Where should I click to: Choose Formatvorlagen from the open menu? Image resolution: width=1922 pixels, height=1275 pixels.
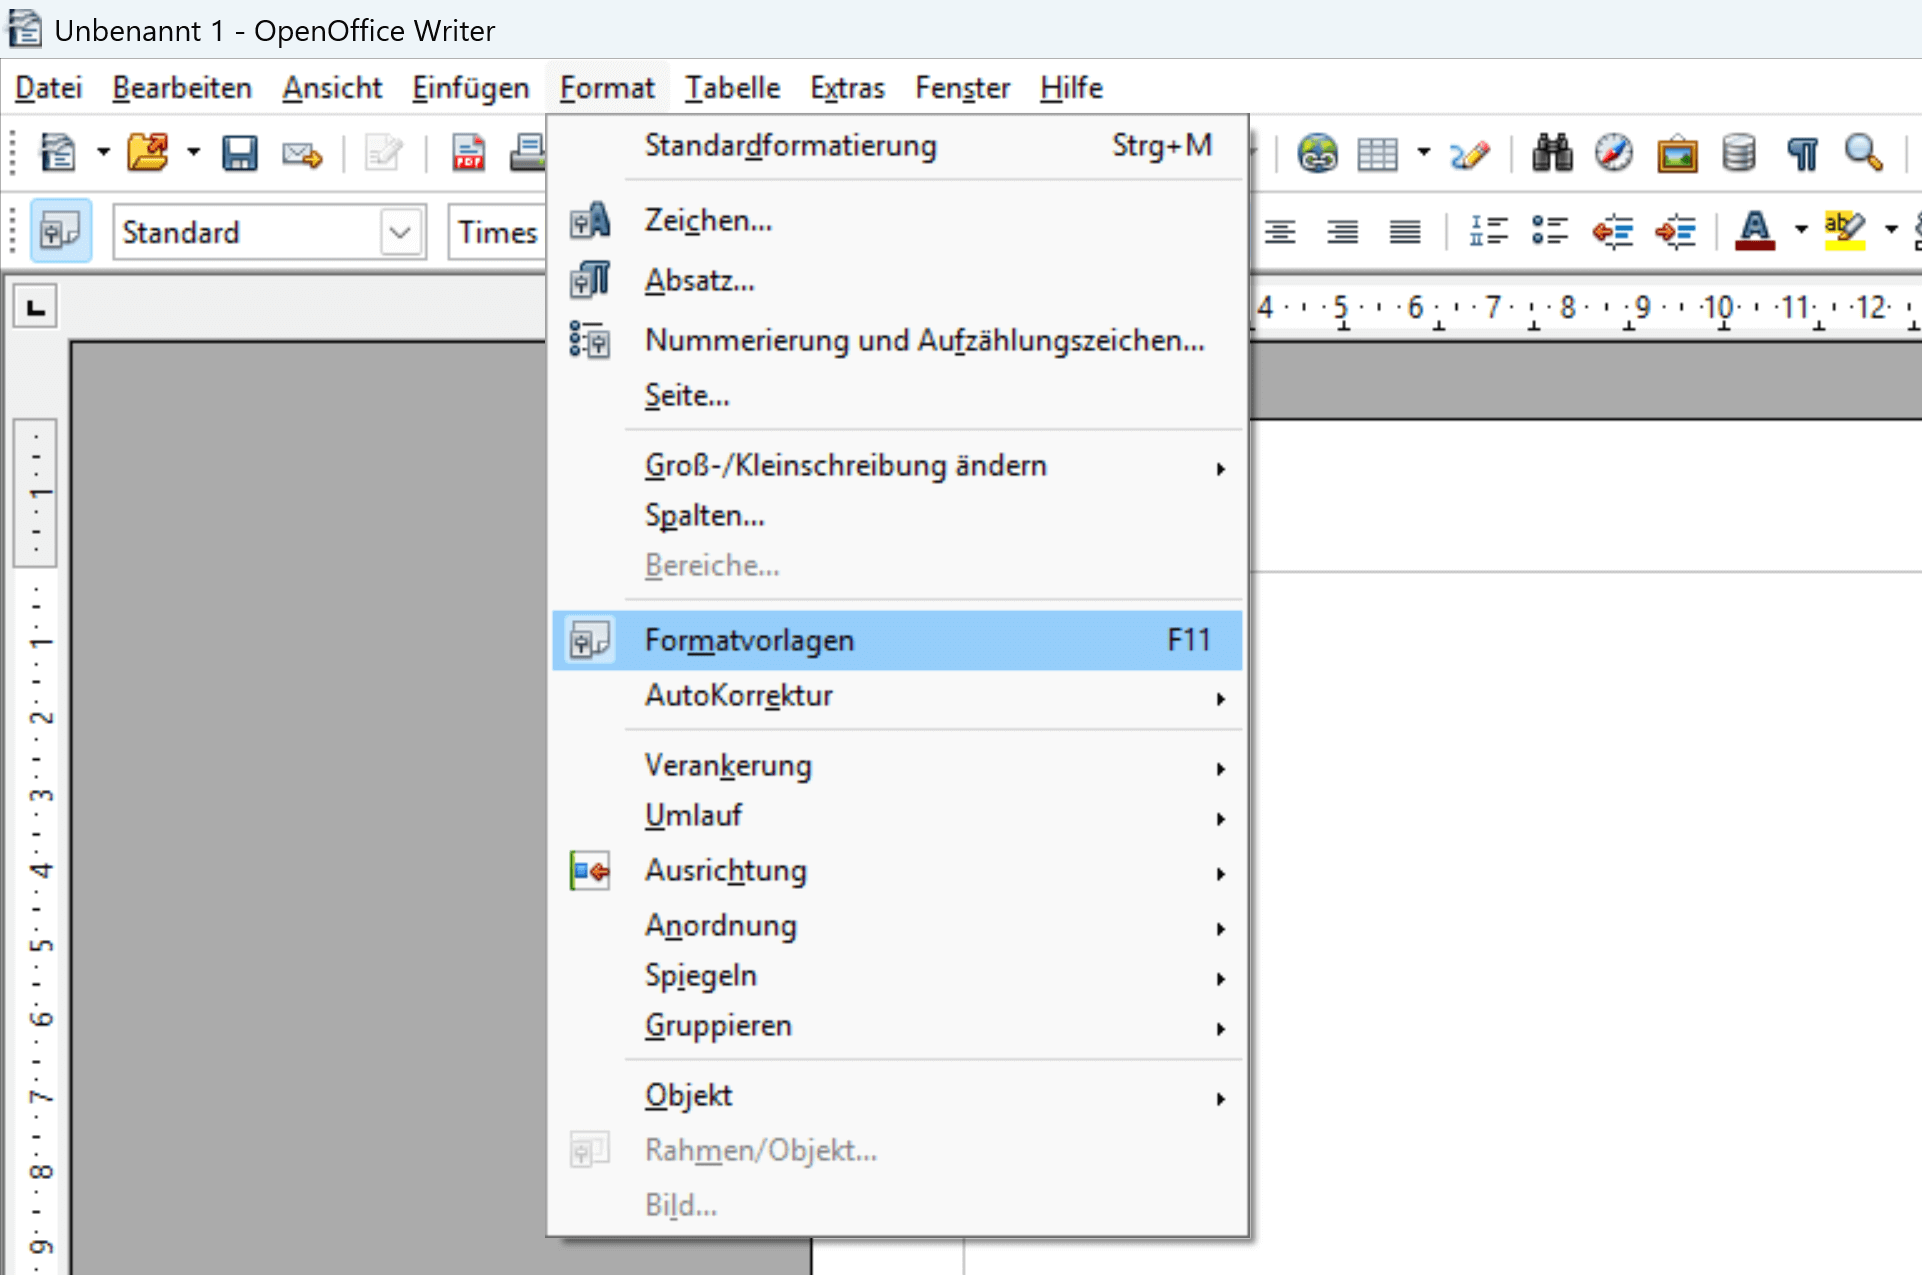(x=749, y=640)
